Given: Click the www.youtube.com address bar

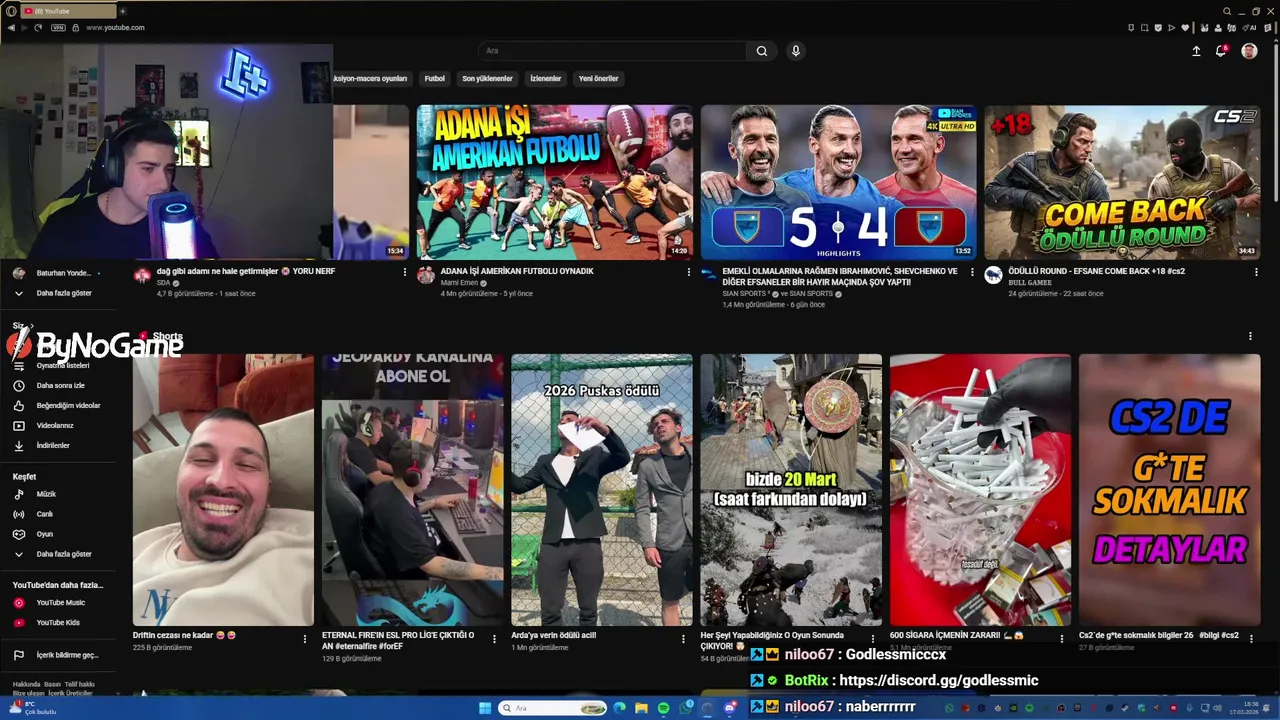Looking at the screenshot, I should [115, 28].
